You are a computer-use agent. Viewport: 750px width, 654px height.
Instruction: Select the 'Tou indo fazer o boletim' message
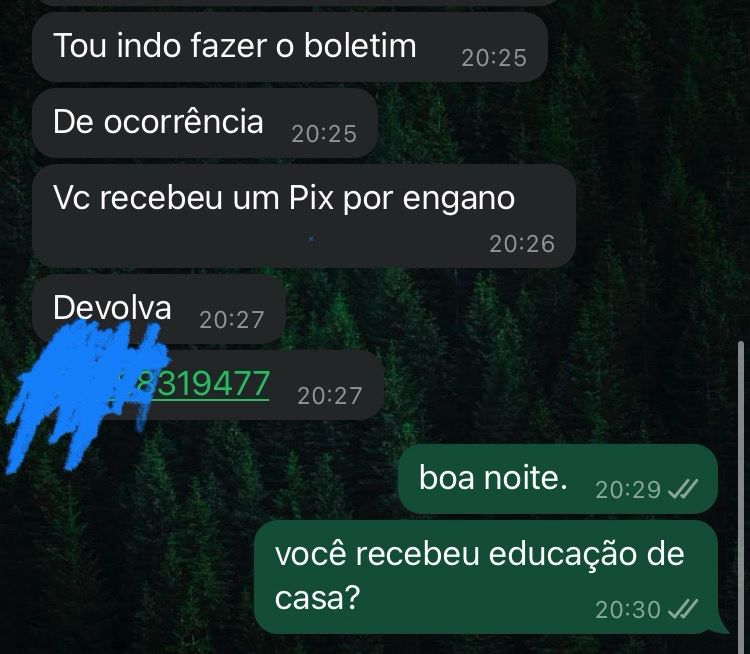coord(290,47)
